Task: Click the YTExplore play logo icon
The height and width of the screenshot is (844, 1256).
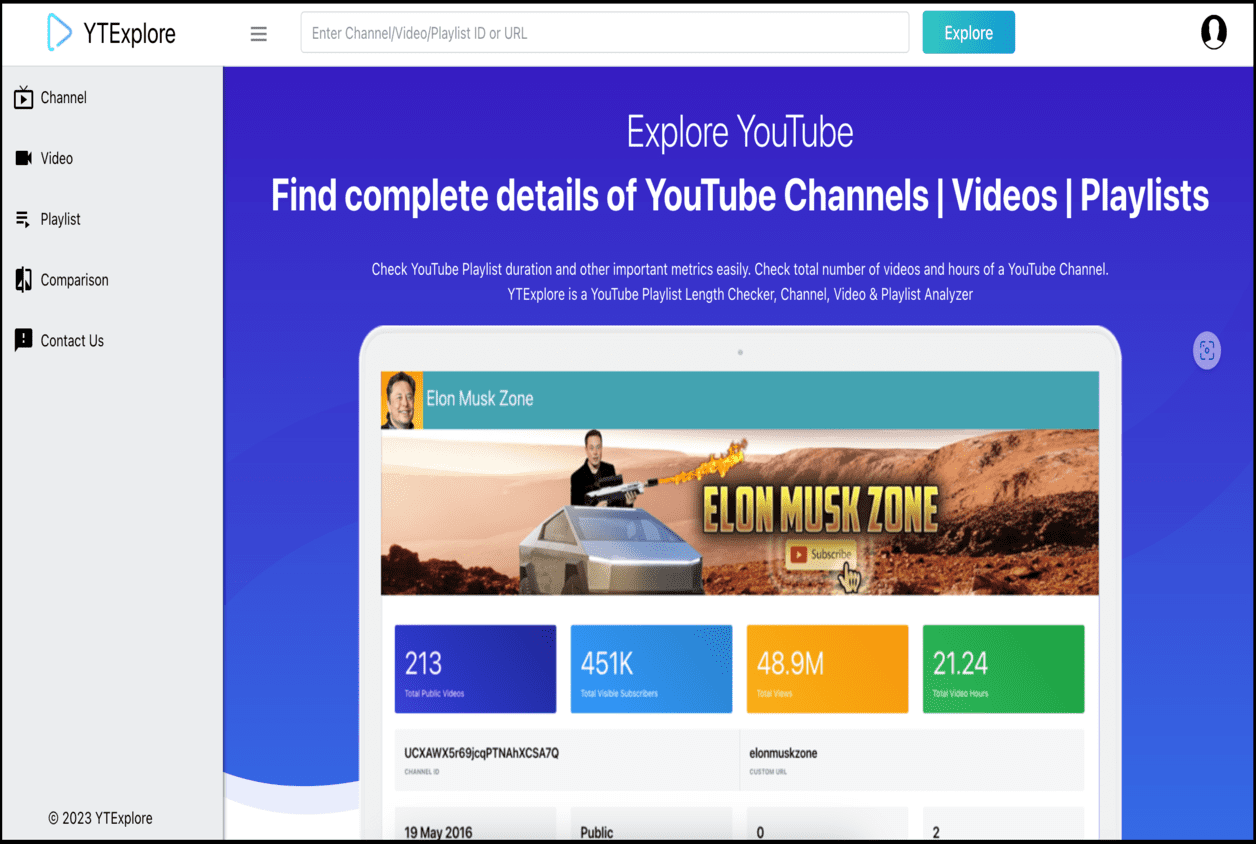Action: (x=59, y=33)
